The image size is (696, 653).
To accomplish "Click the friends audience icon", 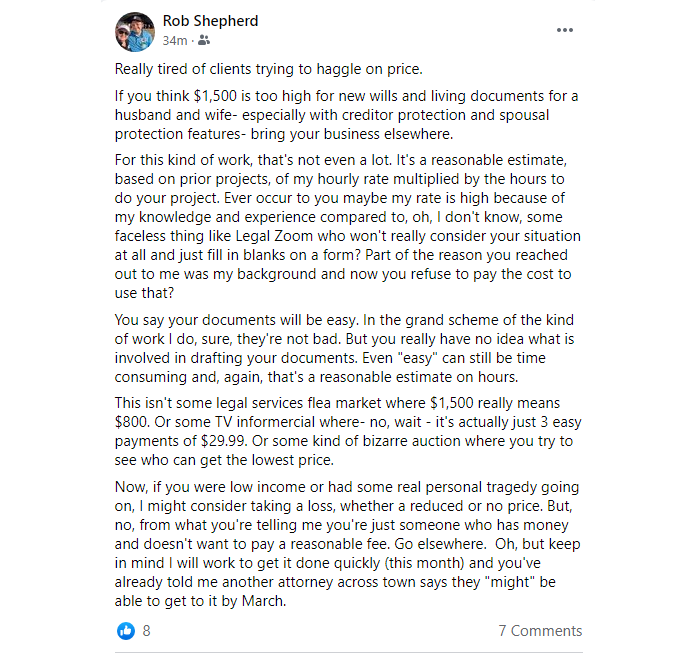I will point(204,41).
